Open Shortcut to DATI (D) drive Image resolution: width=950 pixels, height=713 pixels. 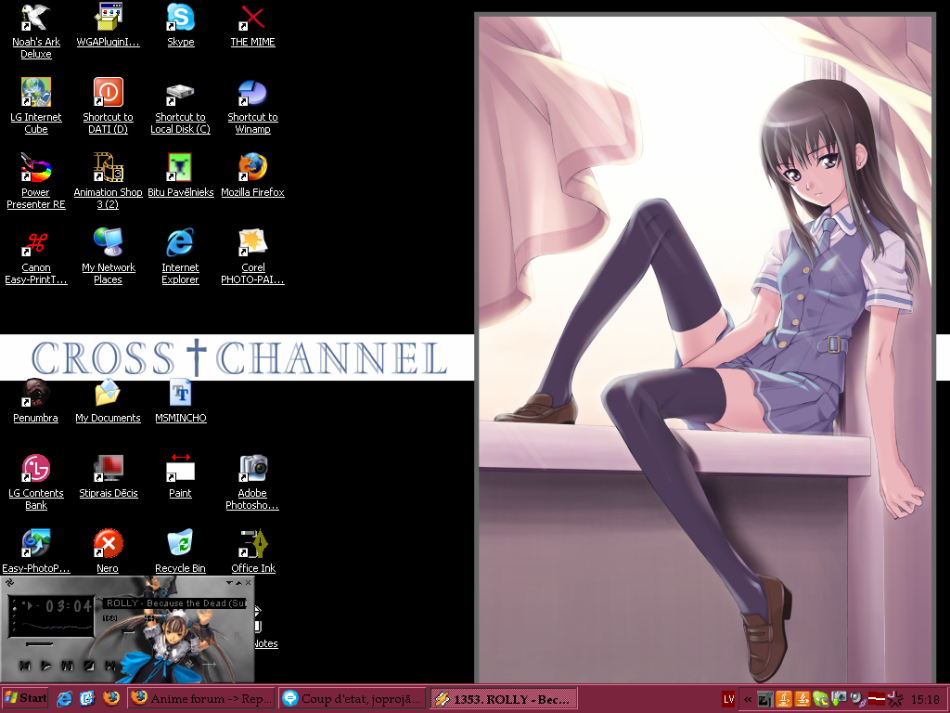pos(108,106)
